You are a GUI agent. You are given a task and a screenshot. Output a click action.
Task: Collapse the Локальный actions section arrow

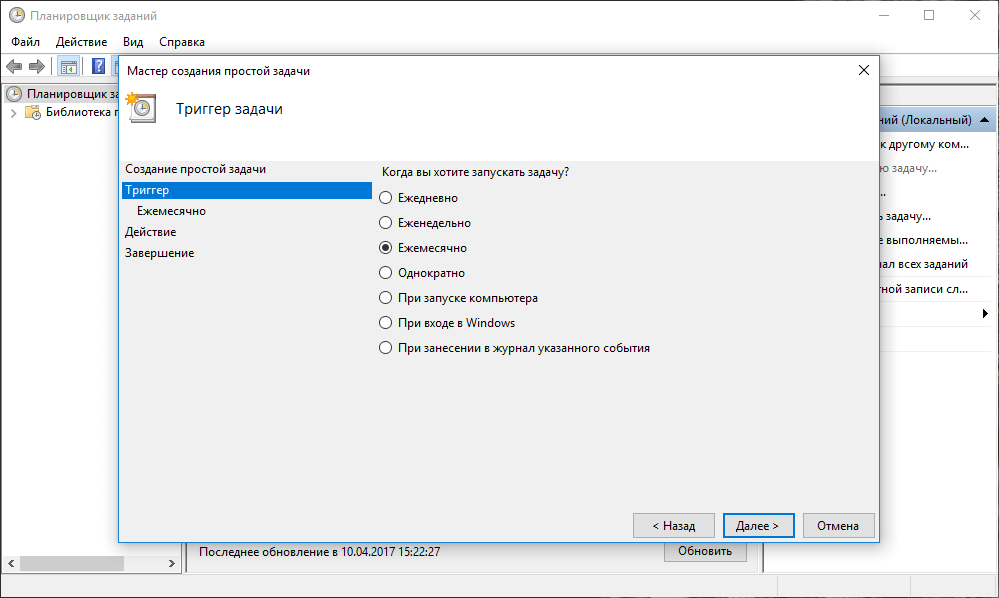pos(985,120)
